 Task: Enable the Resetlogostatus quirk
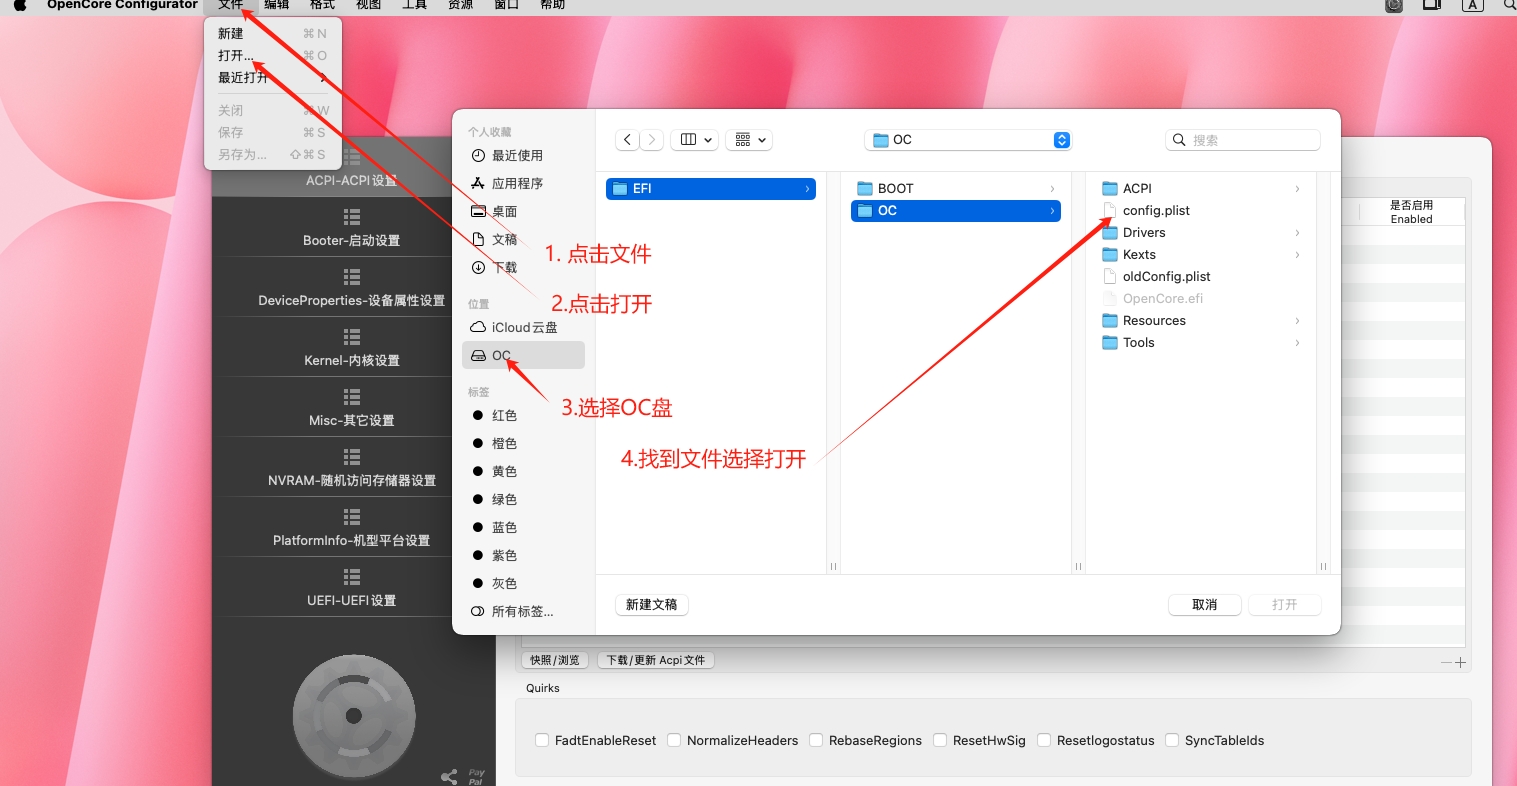pos(1044,740)
